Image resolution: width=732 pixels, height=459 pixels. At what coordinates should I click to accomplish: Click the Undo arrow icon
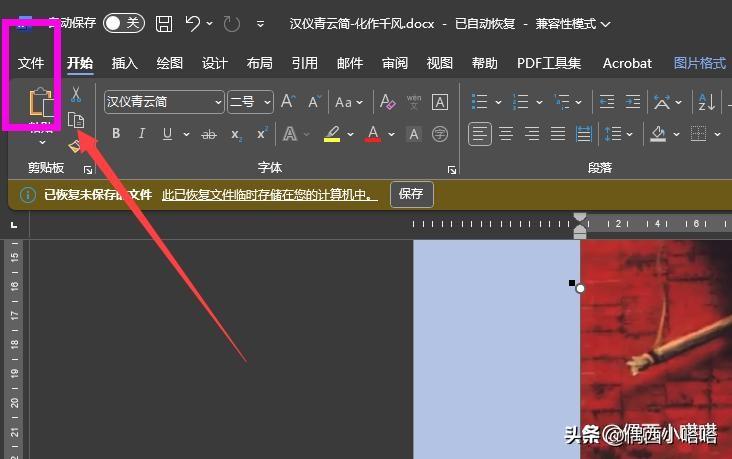tap(193, 23)
